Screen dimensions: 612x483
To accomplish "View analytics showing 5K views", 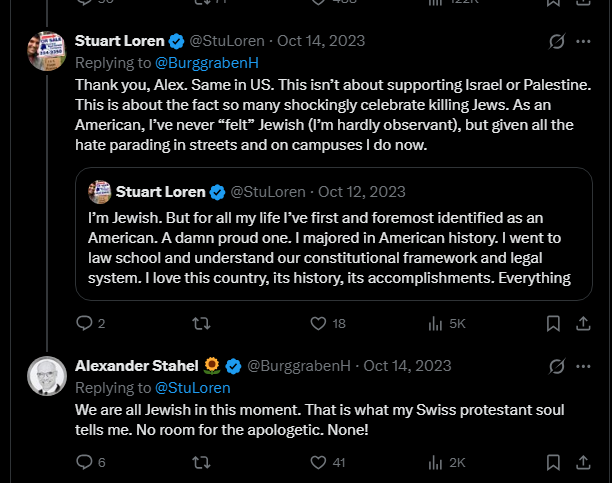I will pos(447,323).
